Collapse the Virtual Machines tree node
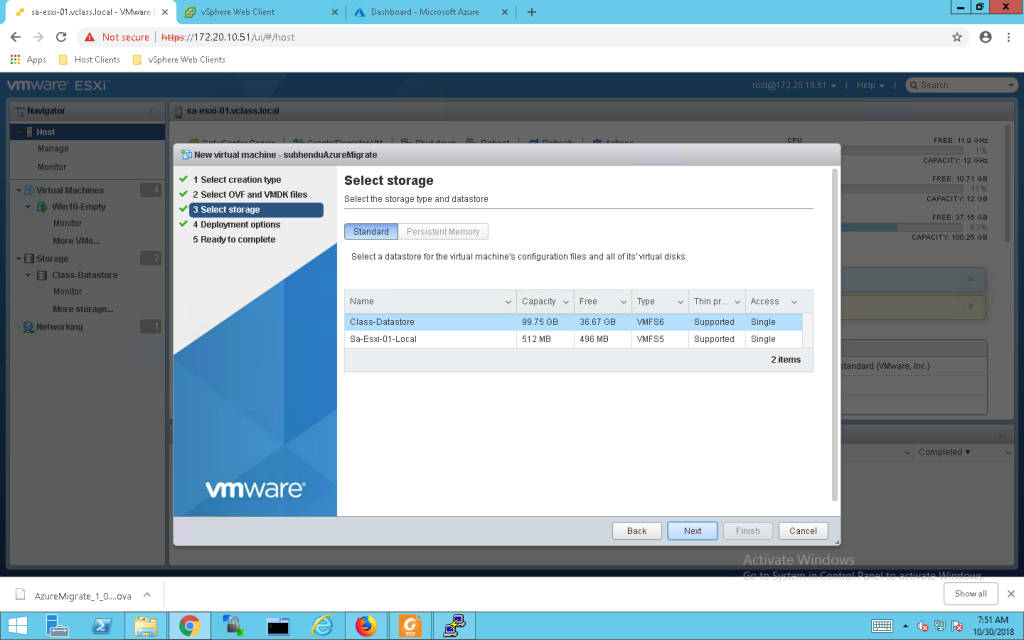Screen dimensions: 1024x640 pyautogui.click(x=18, y=190)
